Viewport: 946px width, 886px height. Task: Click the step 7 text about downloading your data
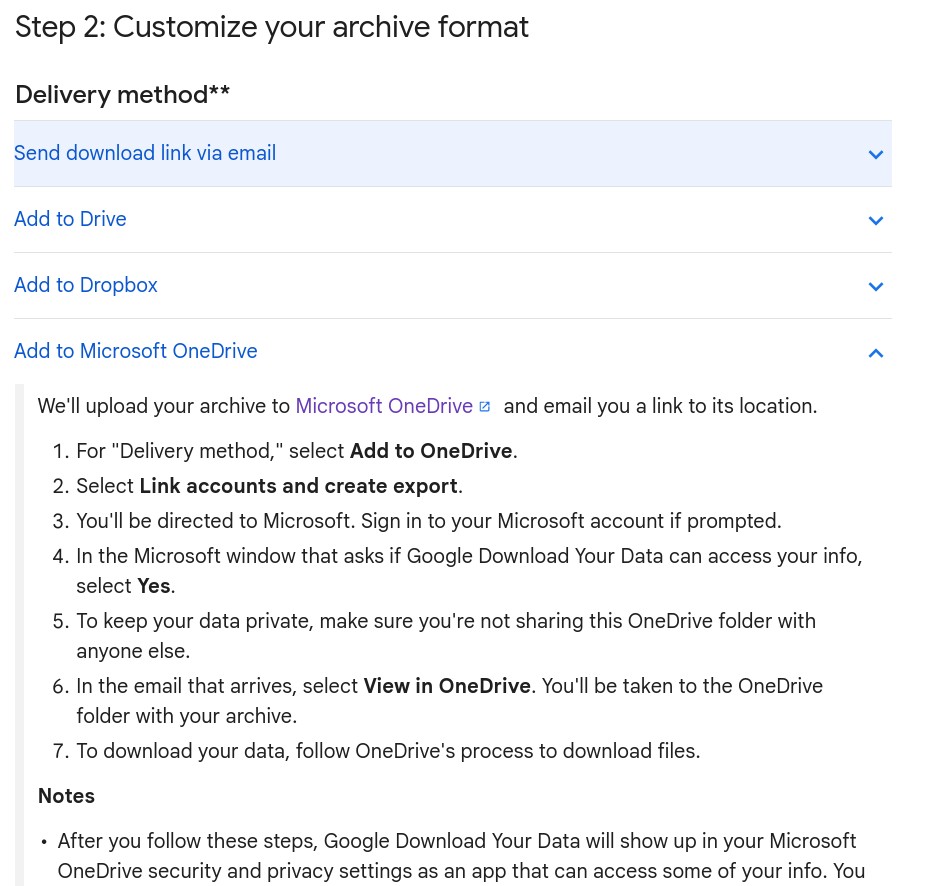[389, 752]
